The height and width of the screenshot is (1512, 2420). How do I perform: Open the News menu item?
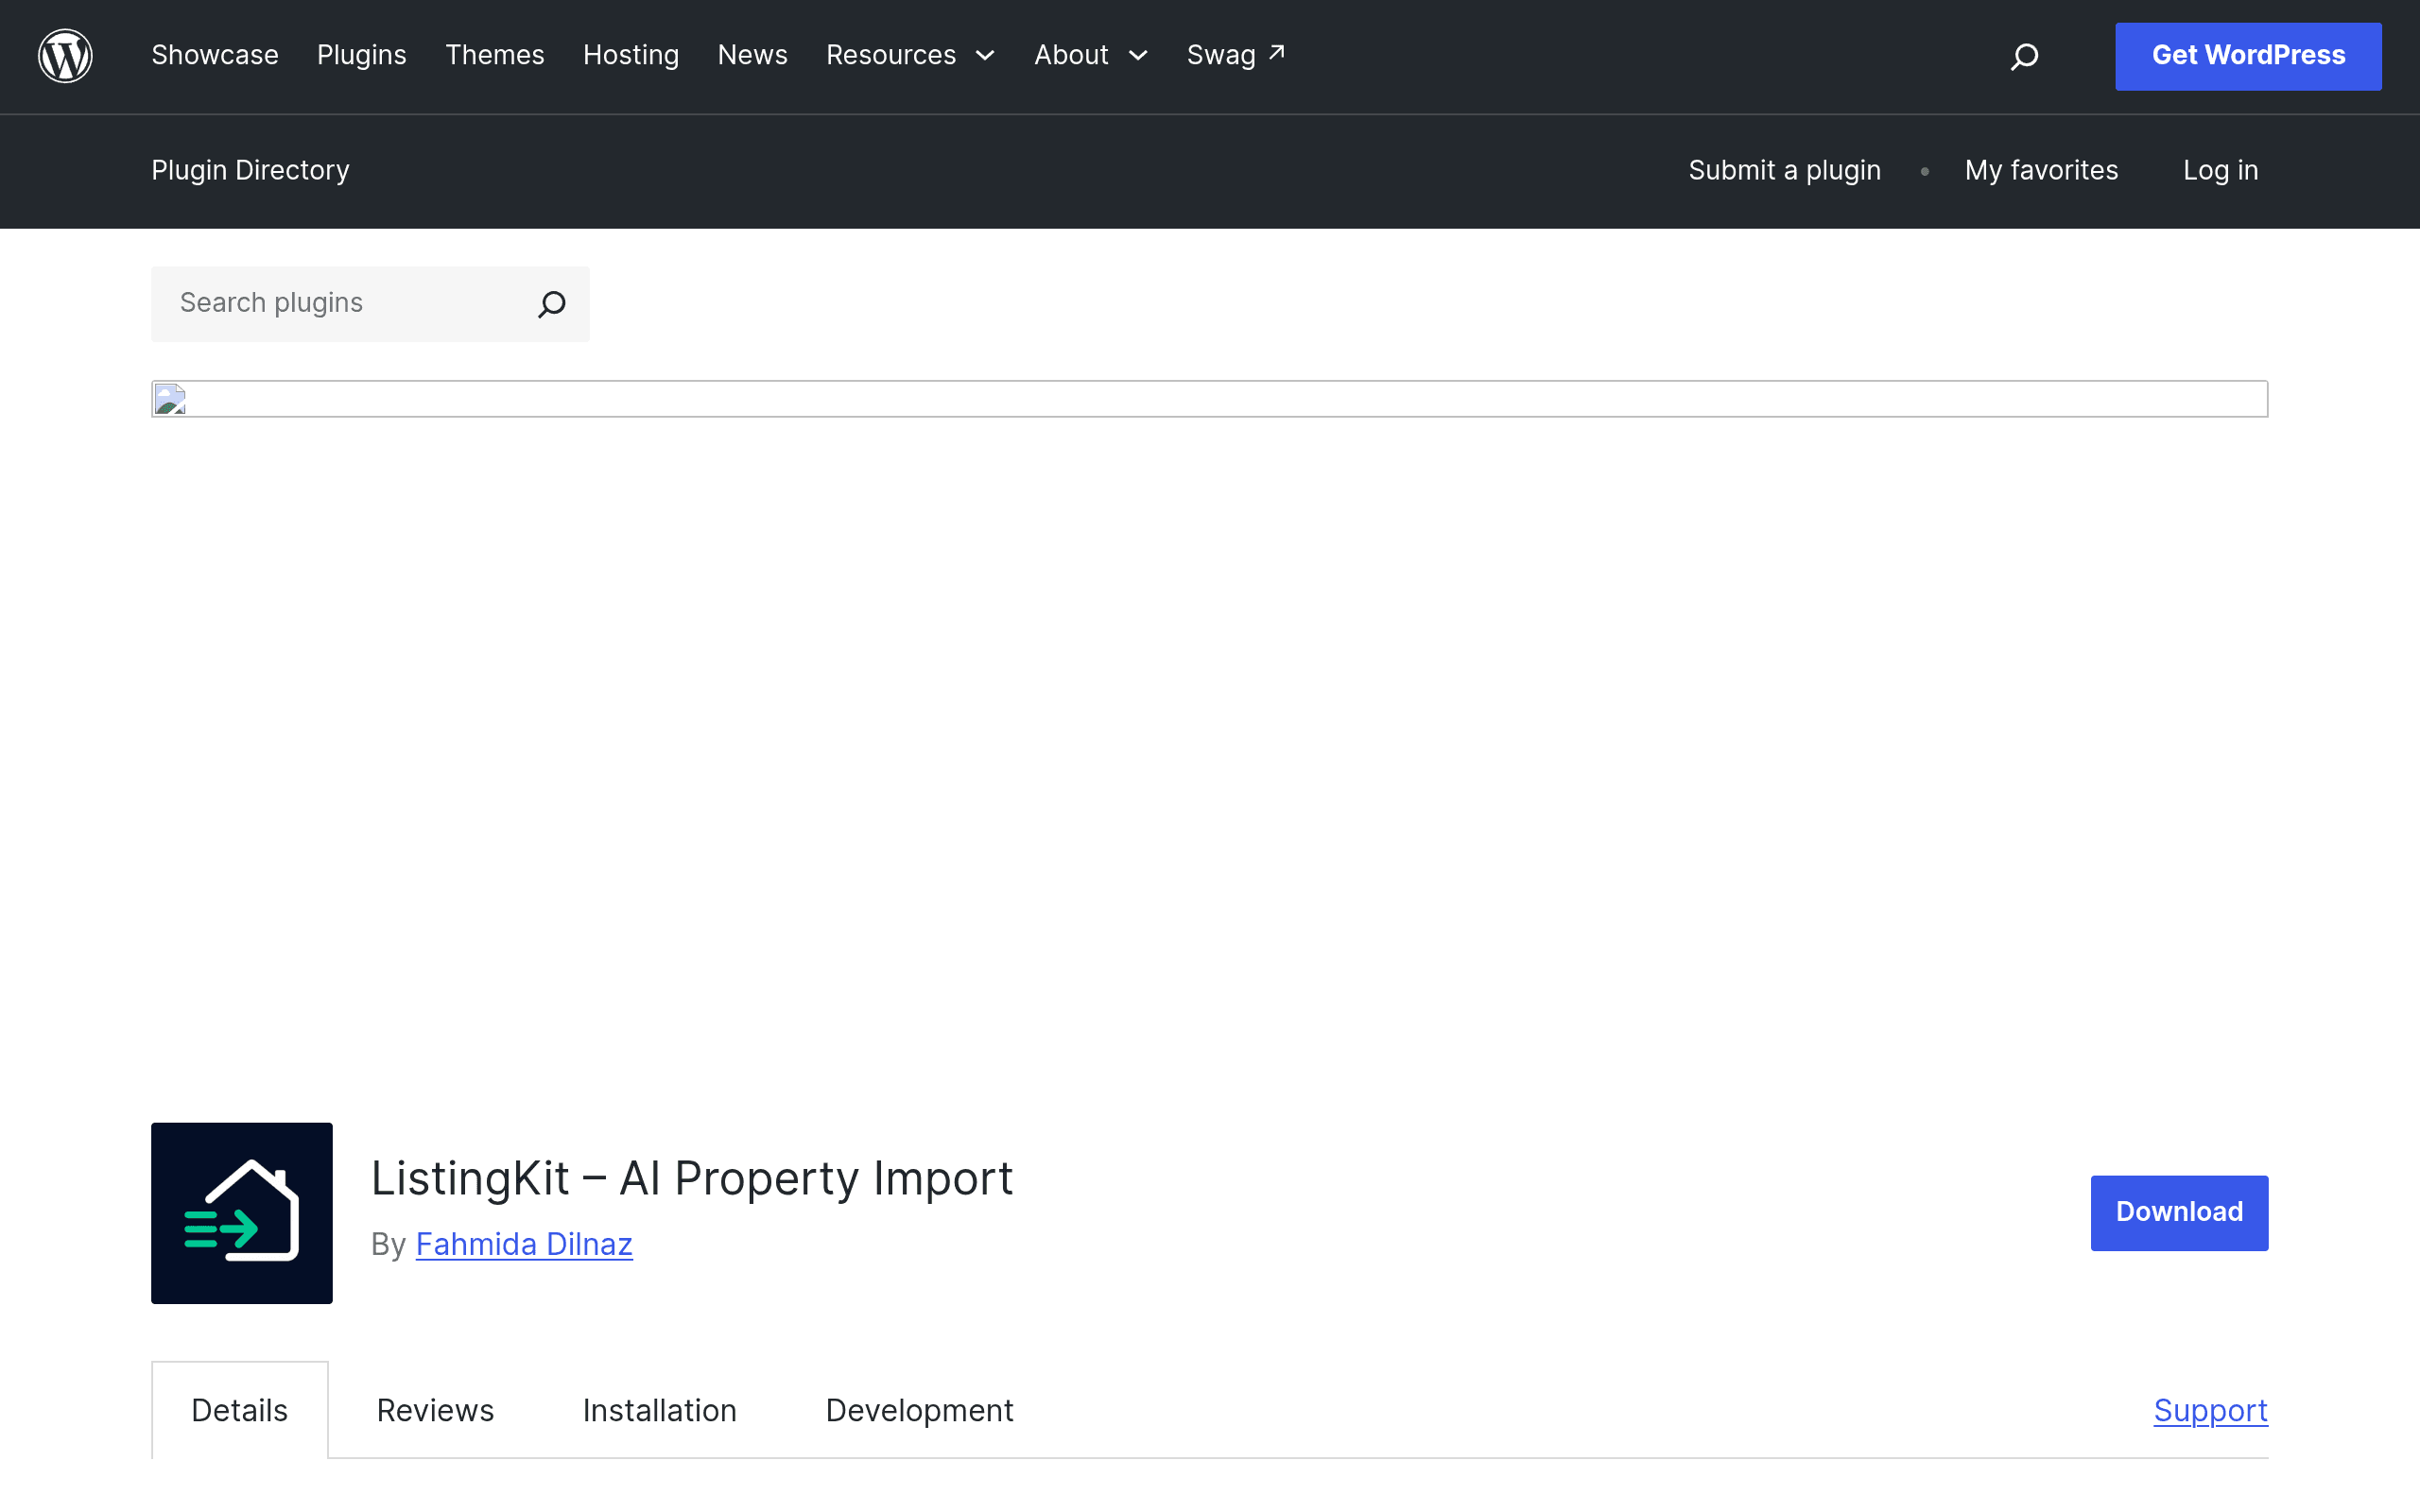coord(753,55)
